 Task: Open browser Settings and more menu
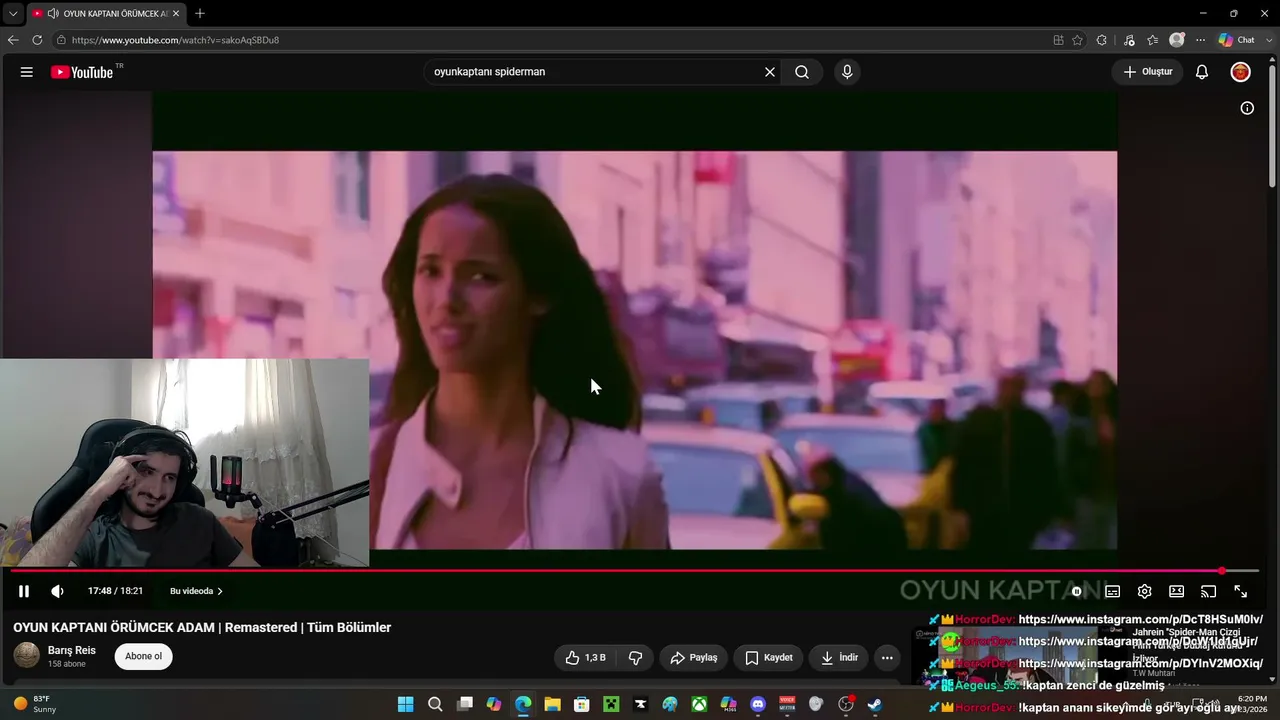(1201, 40)
